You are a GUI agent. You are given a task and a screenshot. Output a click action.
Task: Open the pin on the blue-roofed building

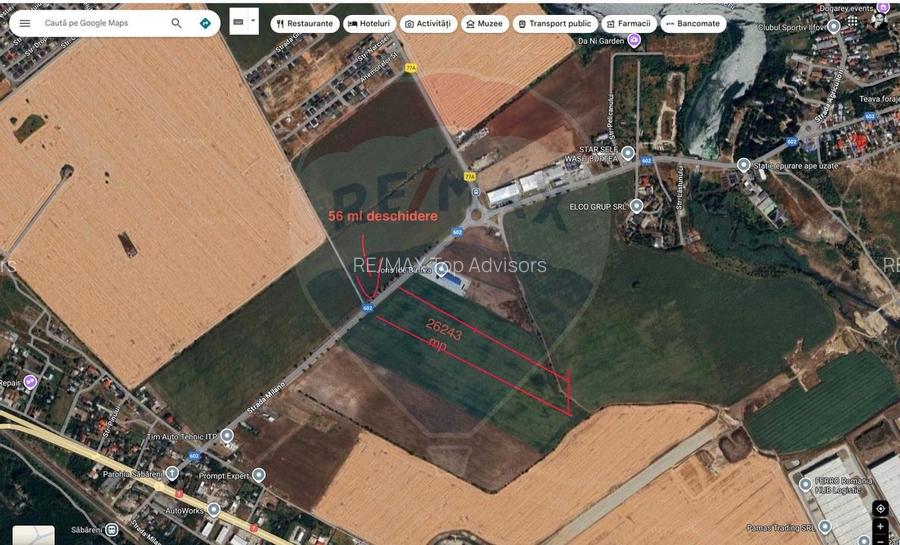441,268
